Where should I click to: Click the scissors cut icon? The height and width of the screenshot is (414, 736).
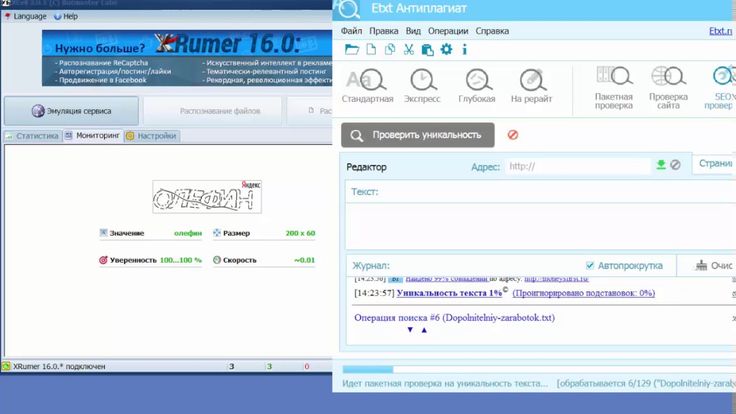click(409, 49)
